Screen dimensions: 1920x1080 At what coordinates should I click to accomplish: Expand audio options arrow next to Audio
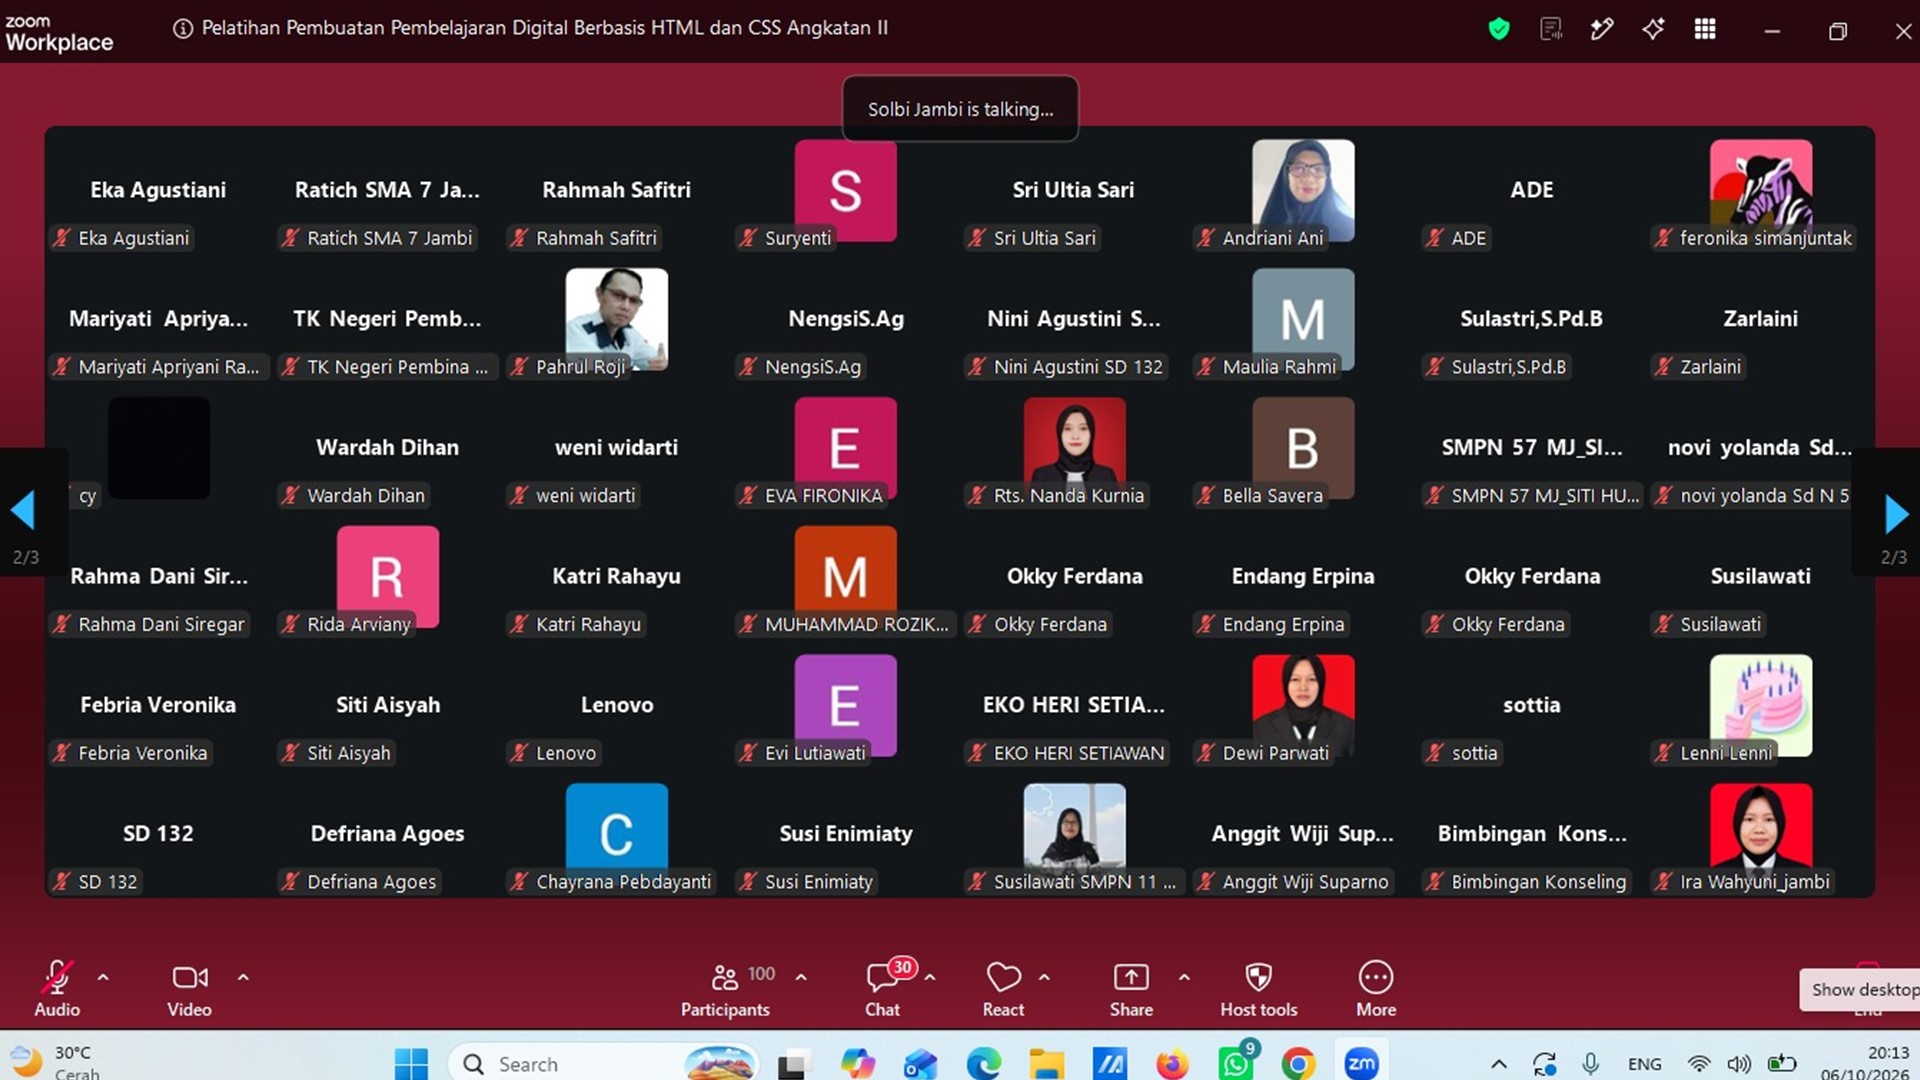click(103, 977)
